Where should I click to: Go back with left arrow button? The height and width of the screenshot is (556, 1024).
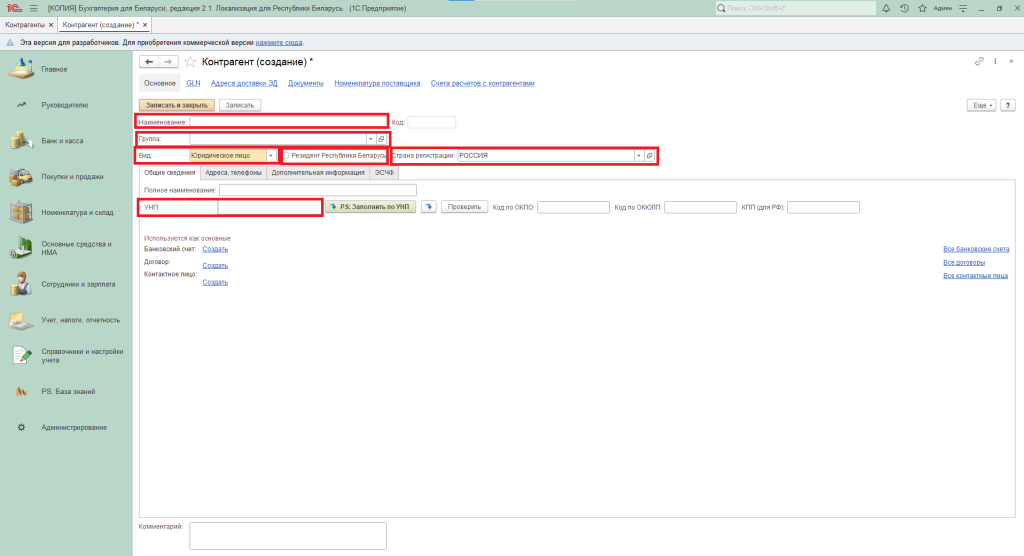(x=150, y=62)
